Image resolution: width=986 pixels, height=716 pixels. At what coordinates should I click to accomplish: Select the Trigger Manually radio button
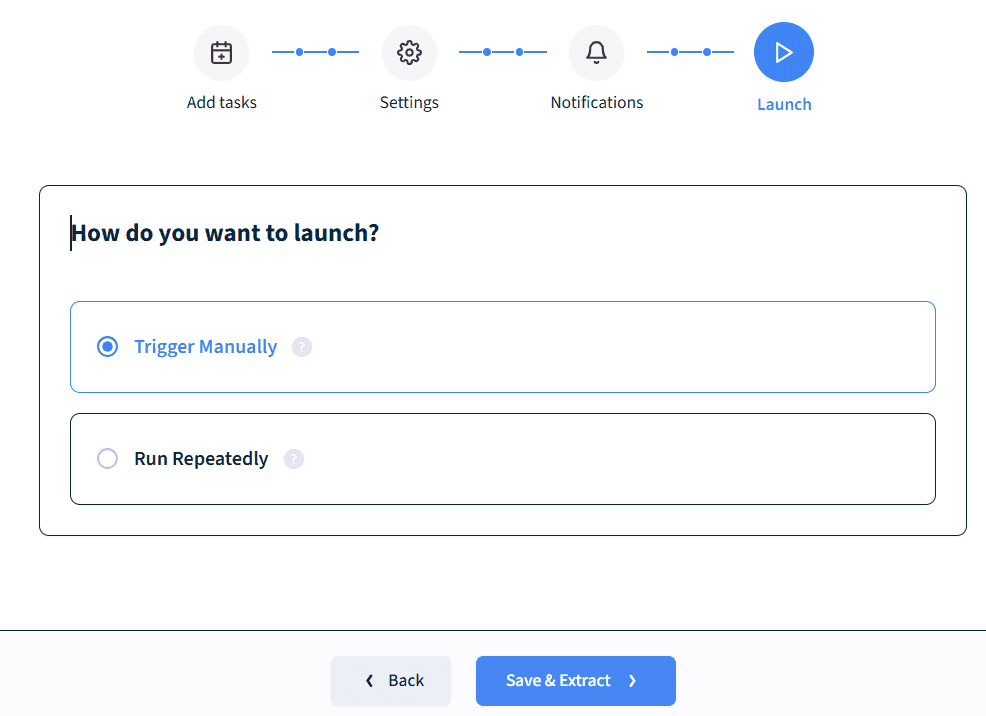(x=107, y=347)
